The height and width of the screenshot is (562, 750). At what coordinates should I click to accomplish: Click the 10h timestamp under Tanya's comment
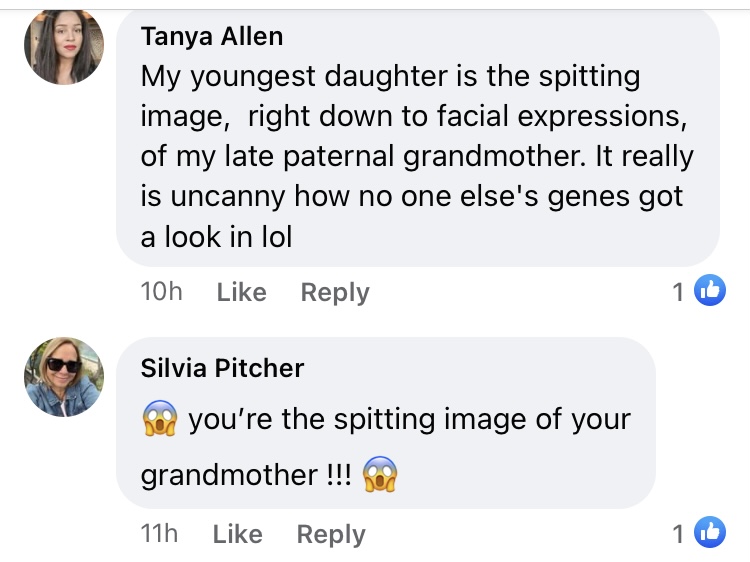[162, 292]
